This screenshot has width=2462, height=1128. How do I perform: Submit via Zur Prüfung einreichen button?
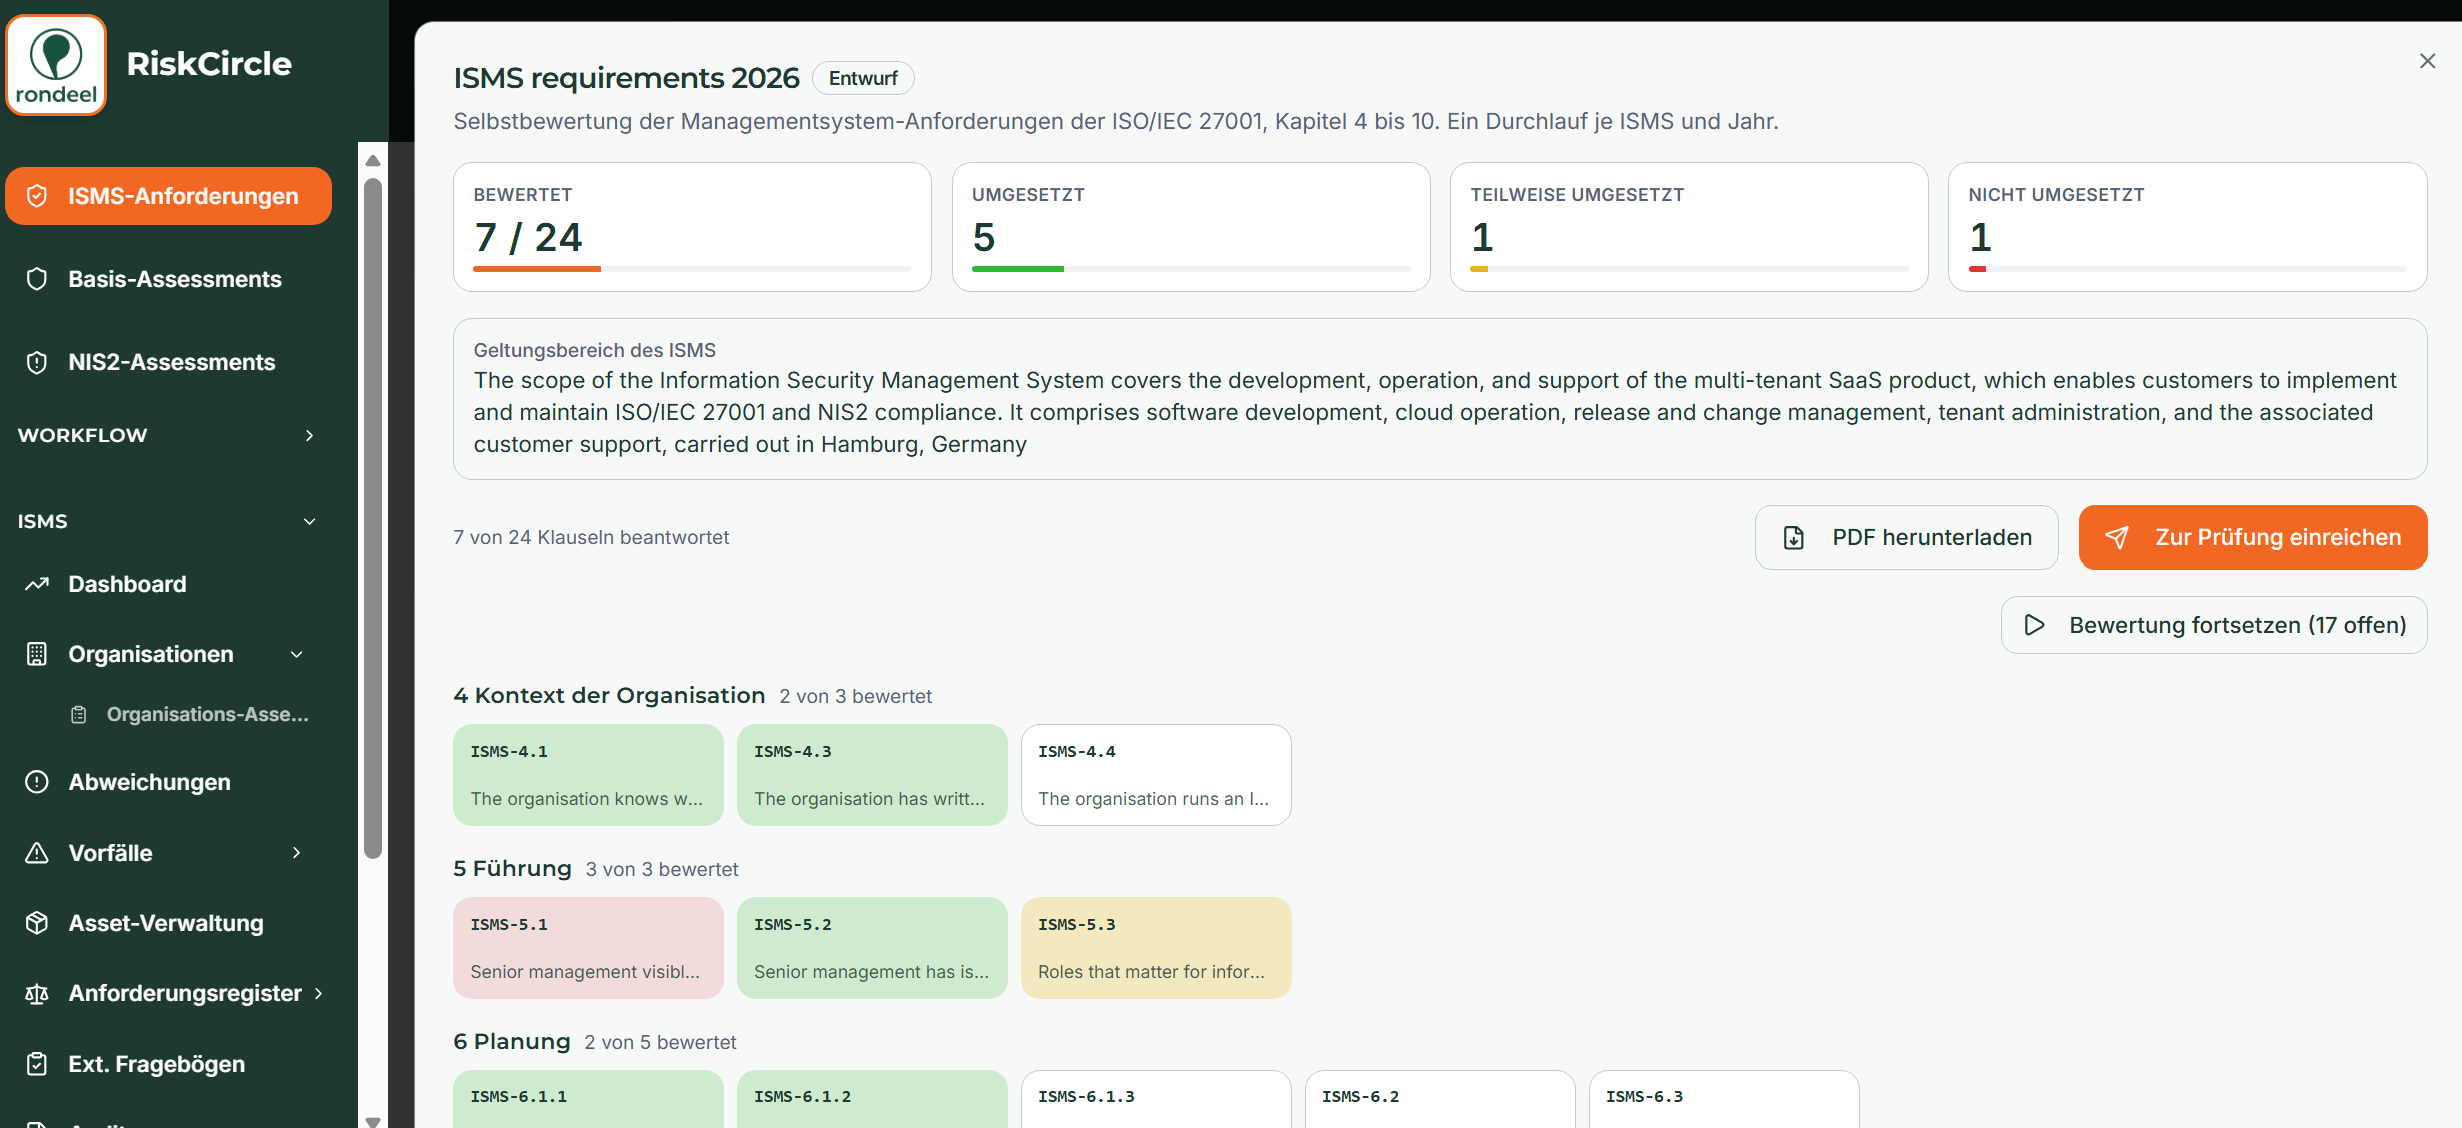pos(2252,538)
